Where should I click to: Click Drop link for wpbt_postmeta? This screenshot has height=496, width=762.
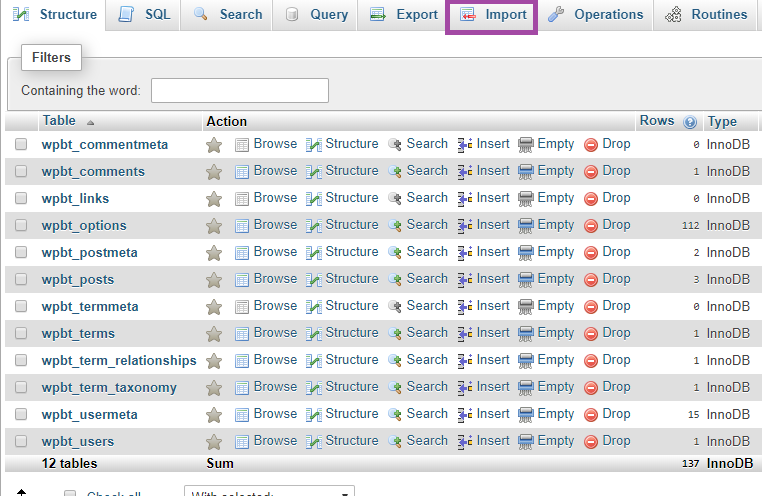[616, 252]
